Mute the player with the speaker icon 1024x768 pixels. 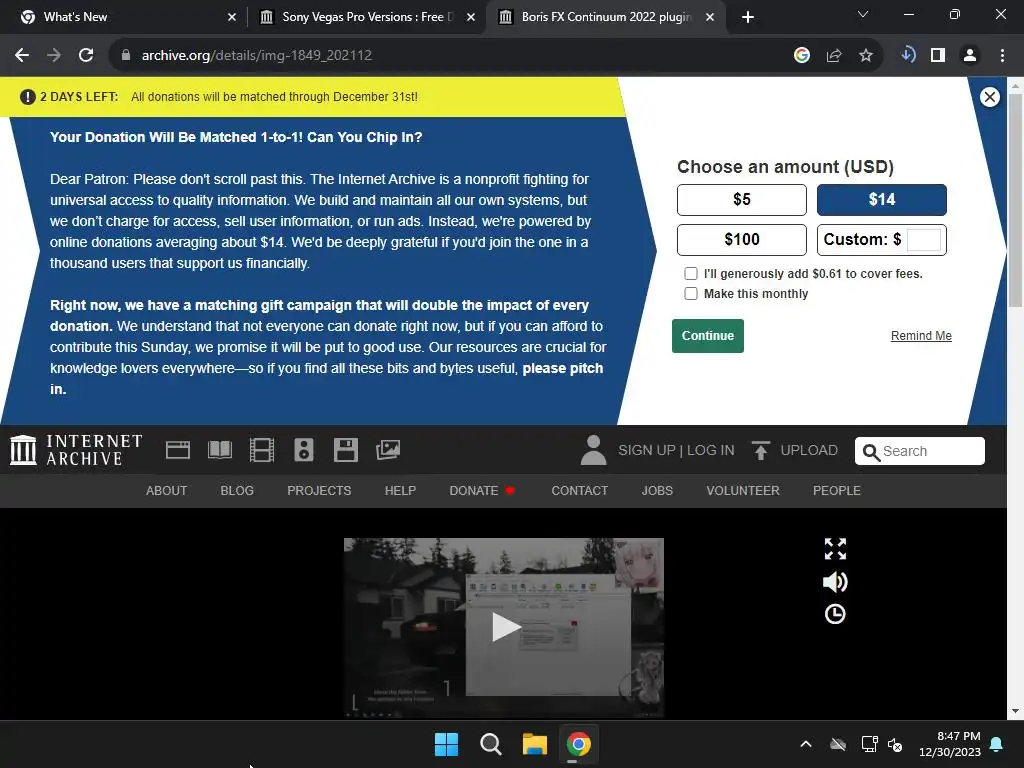coord(835,581)
